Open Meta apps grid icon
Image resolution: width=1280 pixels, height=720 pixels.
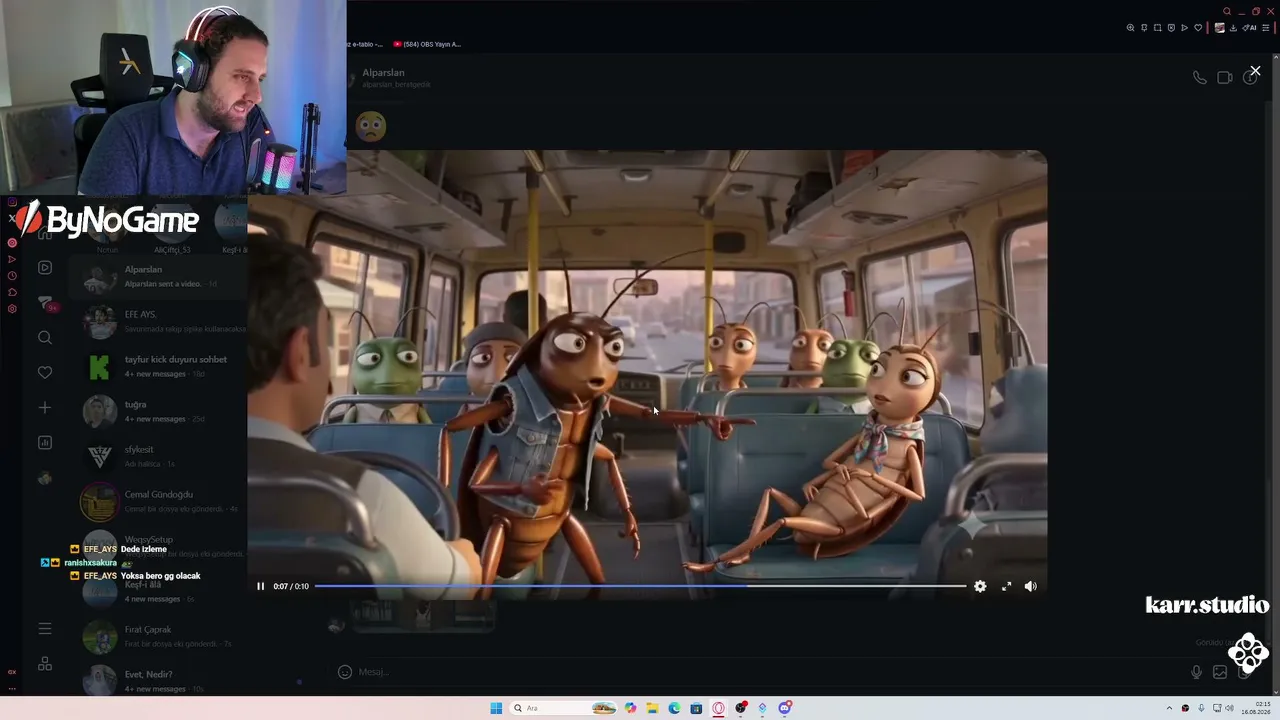pyautogui.click(x=45, y=663)
